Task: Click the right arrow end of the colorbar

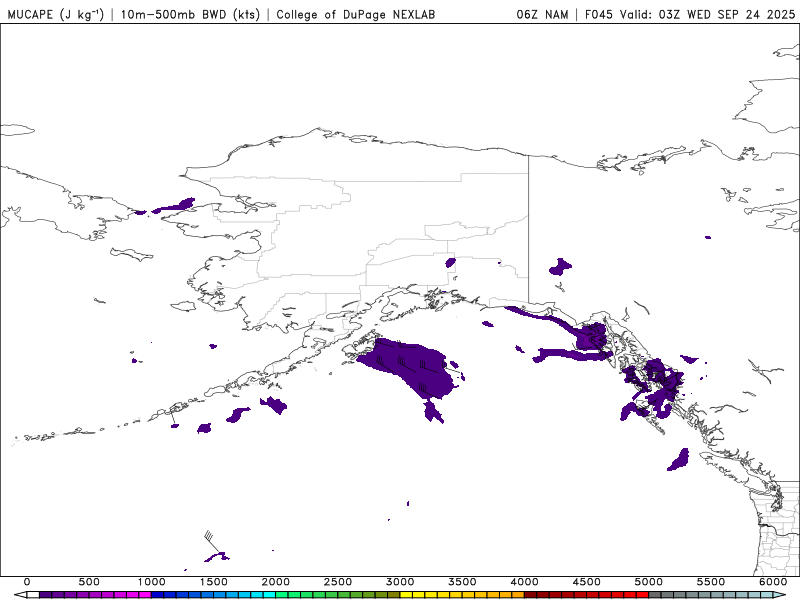Action: tap(780, 595)
